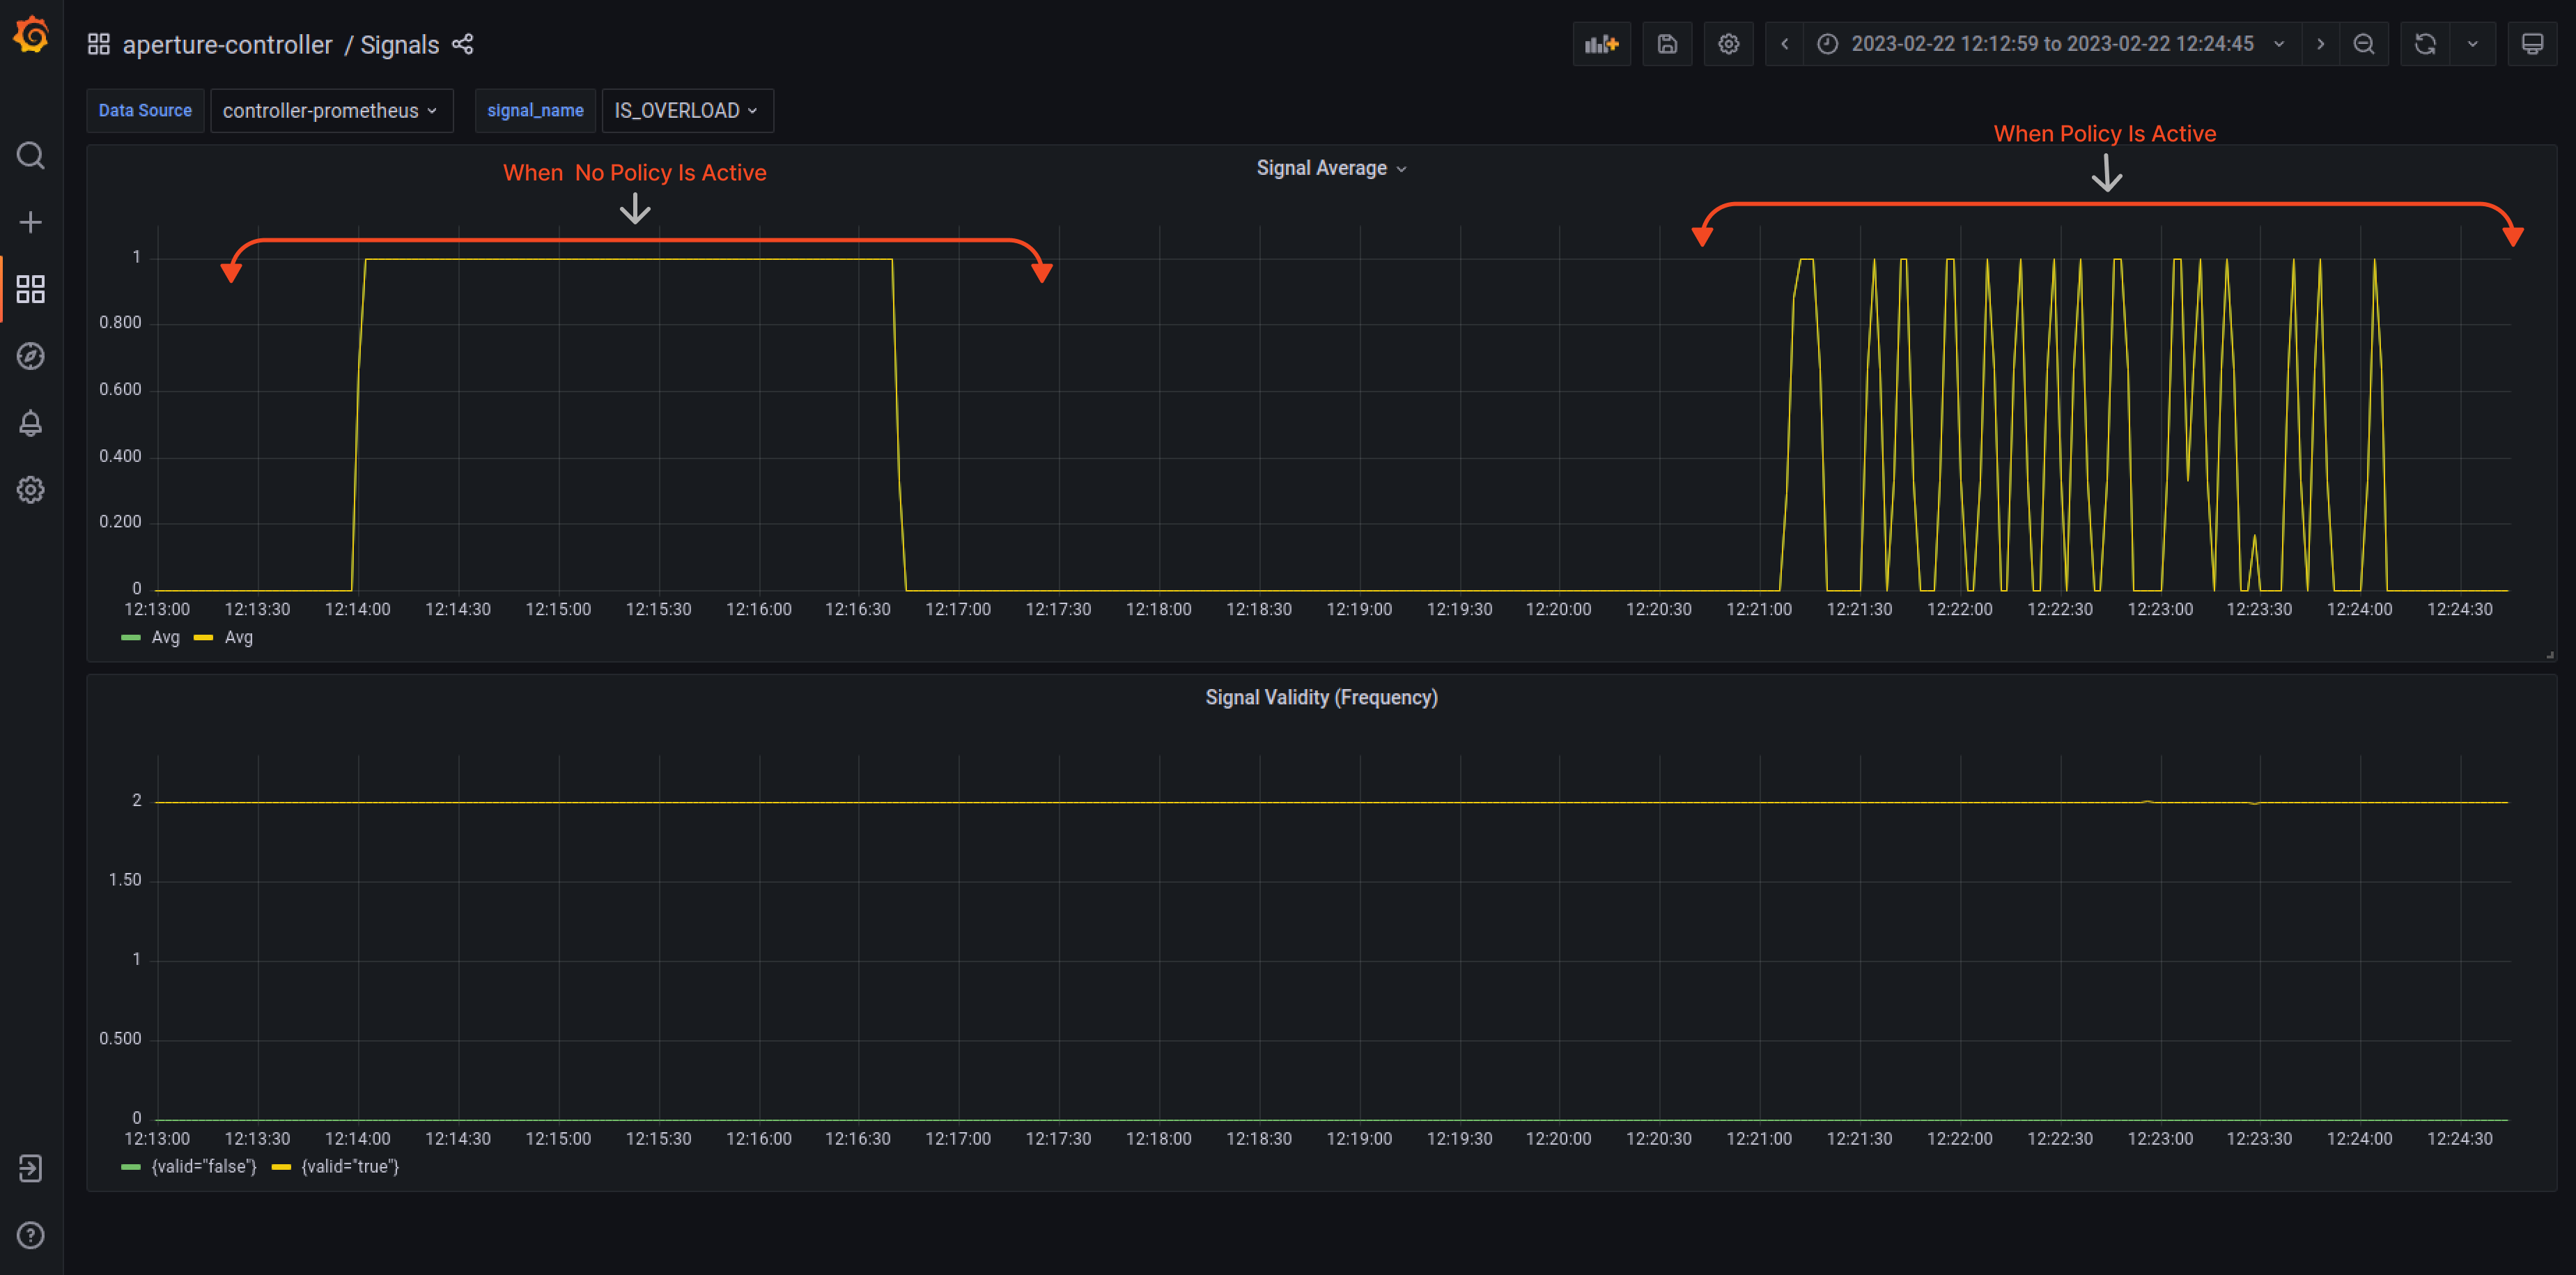Zoom out the time range
This screenshot has height=1275, width=2576.
(x=2364, y=44)
